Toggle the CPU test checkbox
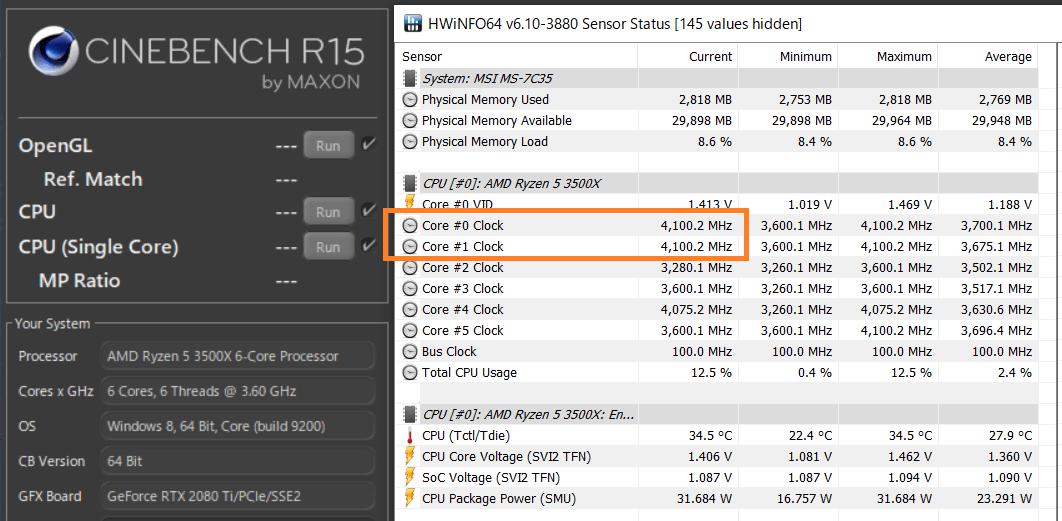1062x521 pixels. (x=368, y=211)
